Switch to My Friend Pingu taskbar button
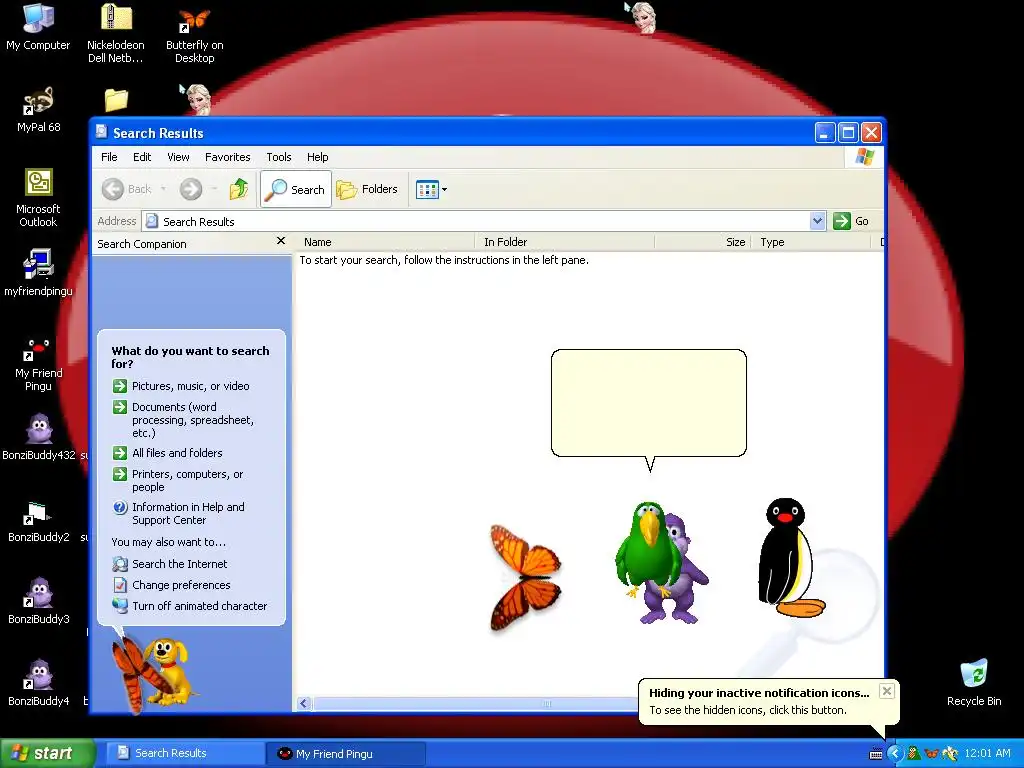This screenshot has height=768, width=1024. click(x=346, y=753)
